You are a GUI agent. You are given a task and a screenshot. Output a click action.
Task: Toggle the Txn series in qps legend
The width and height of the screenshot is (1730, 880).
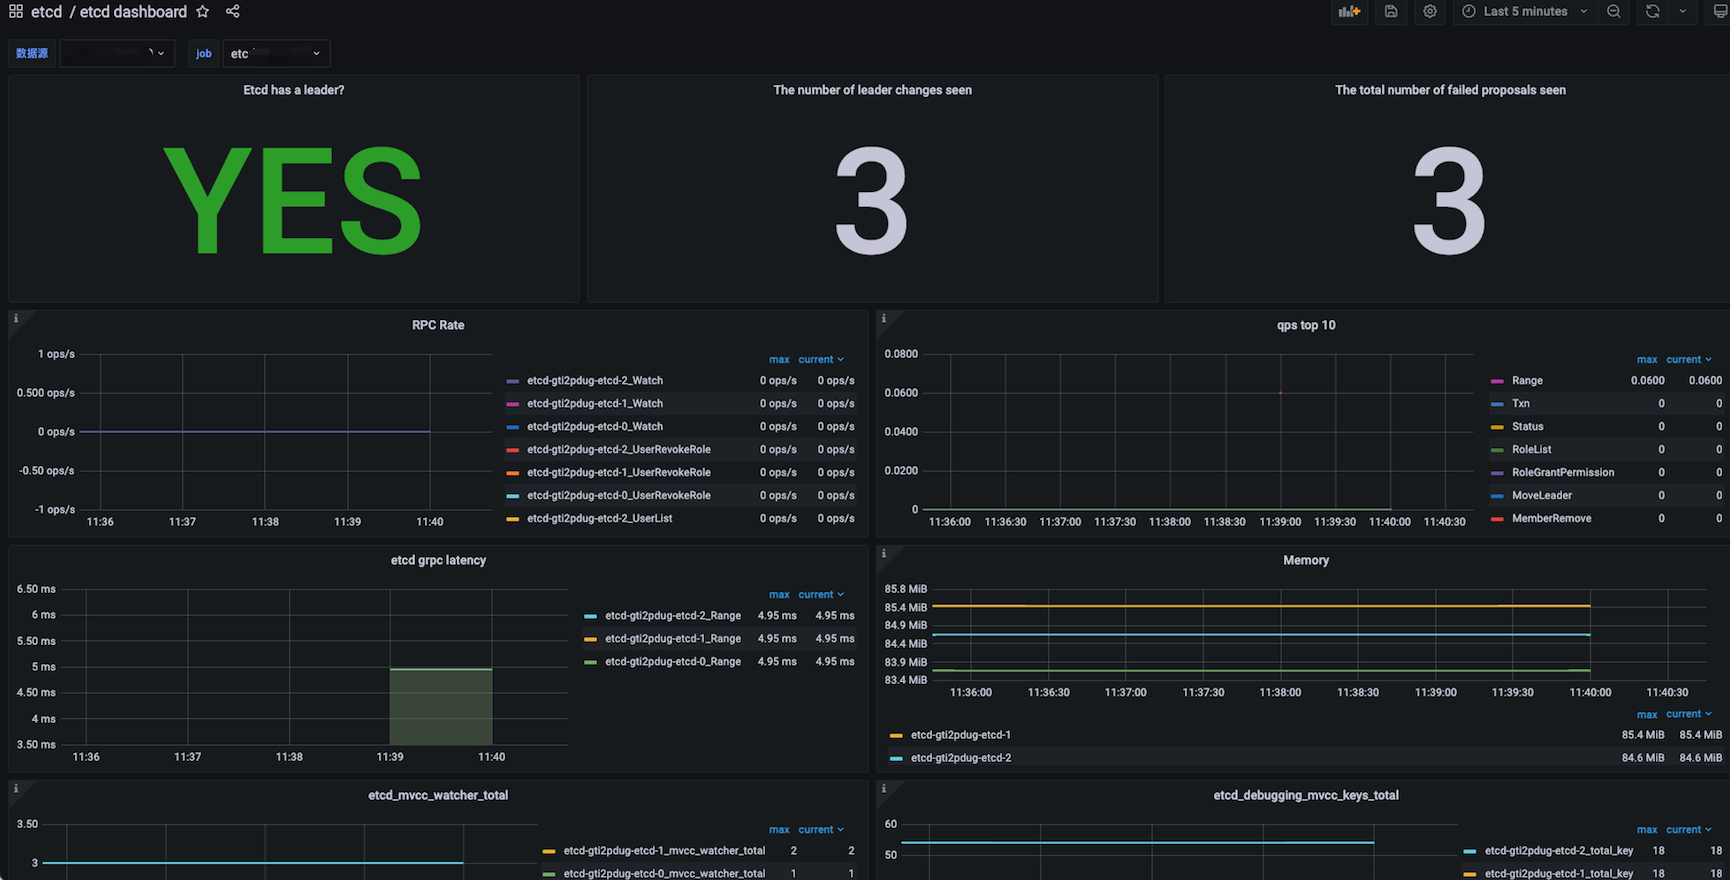point(1521,404)
